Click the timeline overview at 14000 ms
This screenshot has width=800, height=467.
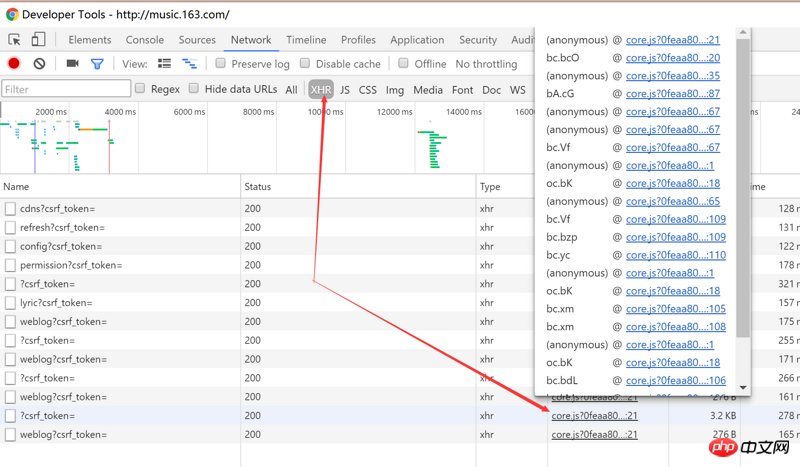[463, 111]
